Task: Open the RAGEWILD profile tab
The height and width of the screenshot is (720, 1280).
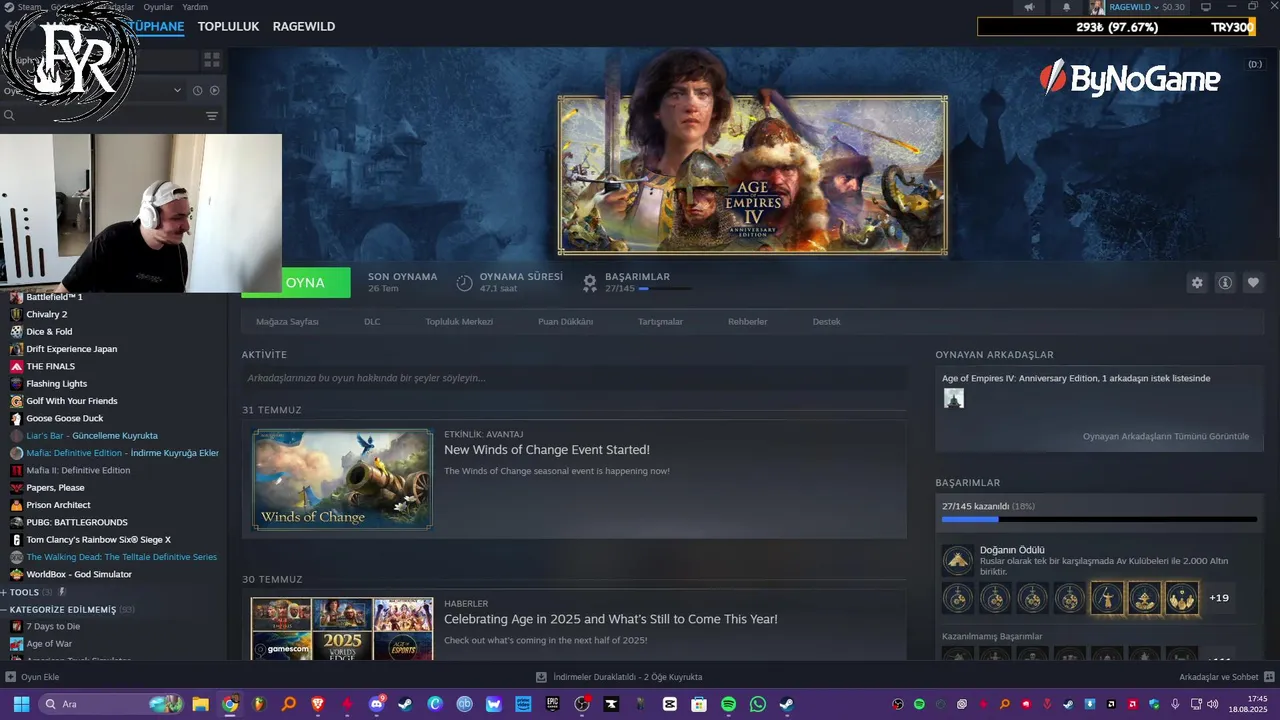Action: 304,26
